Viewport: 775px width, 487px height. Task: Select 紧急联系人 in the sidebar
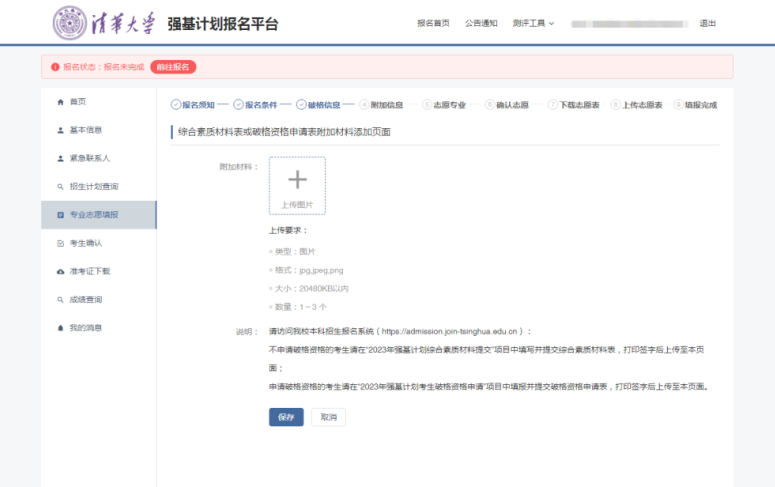[99, 158]
